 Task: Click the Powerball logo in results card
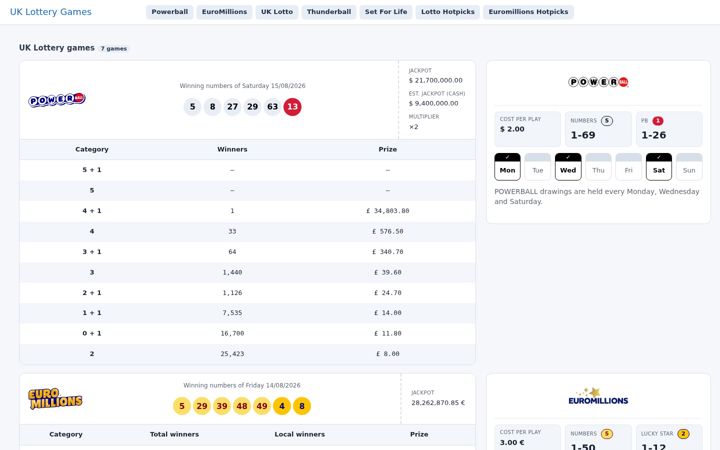point(57,100)
